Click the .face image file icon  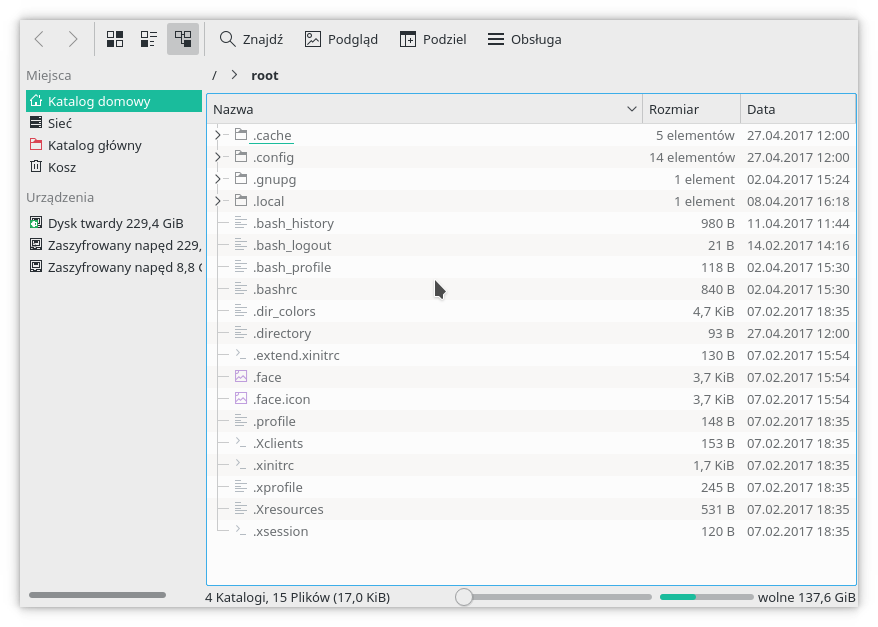[x=241, y=377]
